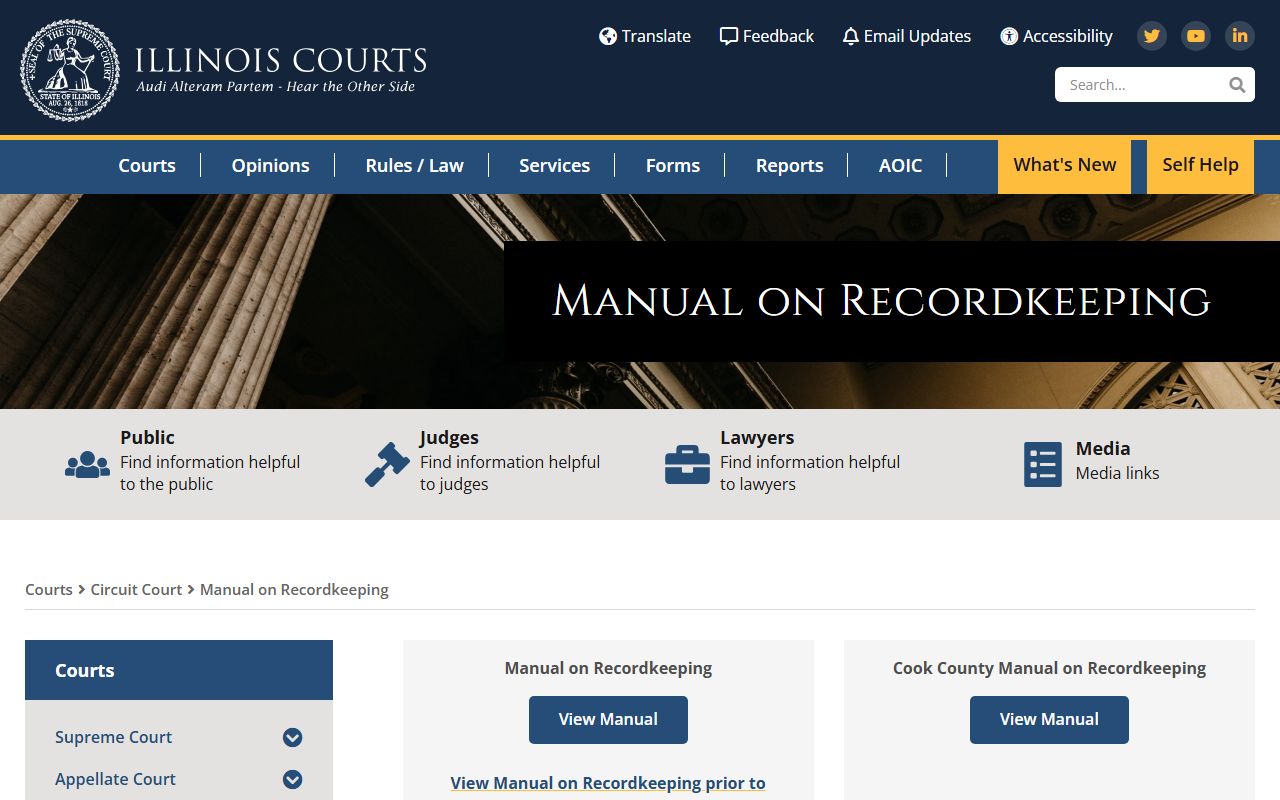Click the Lawyers heading link
Screen dimensions: 1280x800
(757, 438)
